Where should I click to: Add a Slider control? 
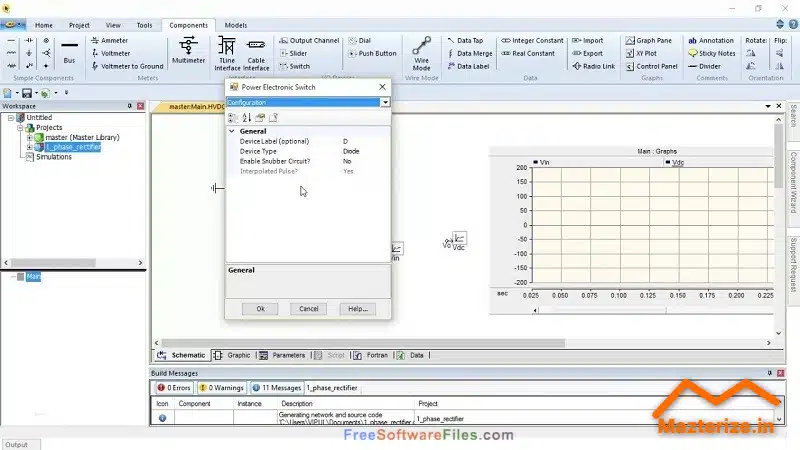tap(293, 53)
